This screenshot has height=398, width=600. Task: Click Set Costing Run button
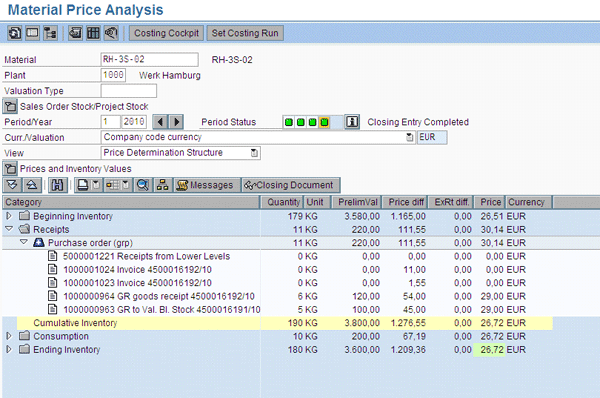click(x=245, y=33)
